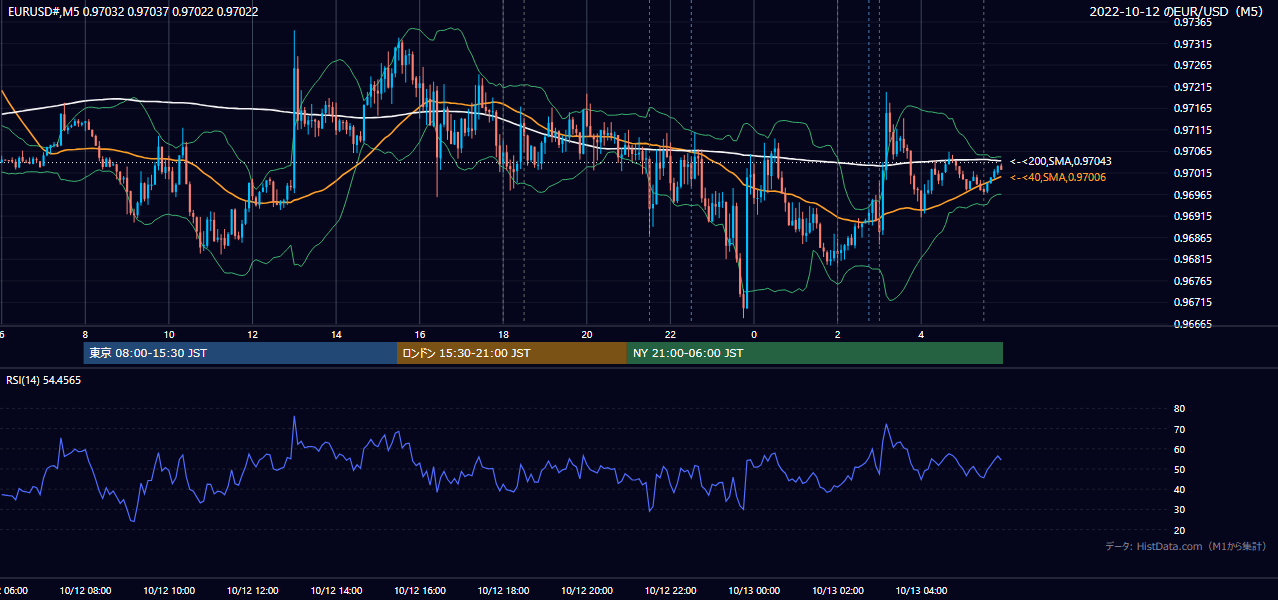This screenshot has height=600, width=1278.
Task: Click hour tick 0 below the price chart
Action: pyautogui.click(x=754, y=334)
